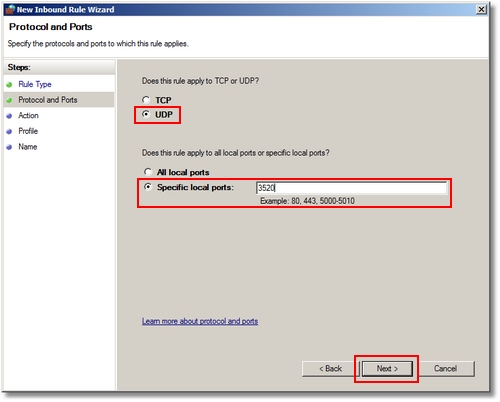This screenshot has height=402, width=500.
Task: Click the green bullet beside Rule Type
Action: (9, 85)
